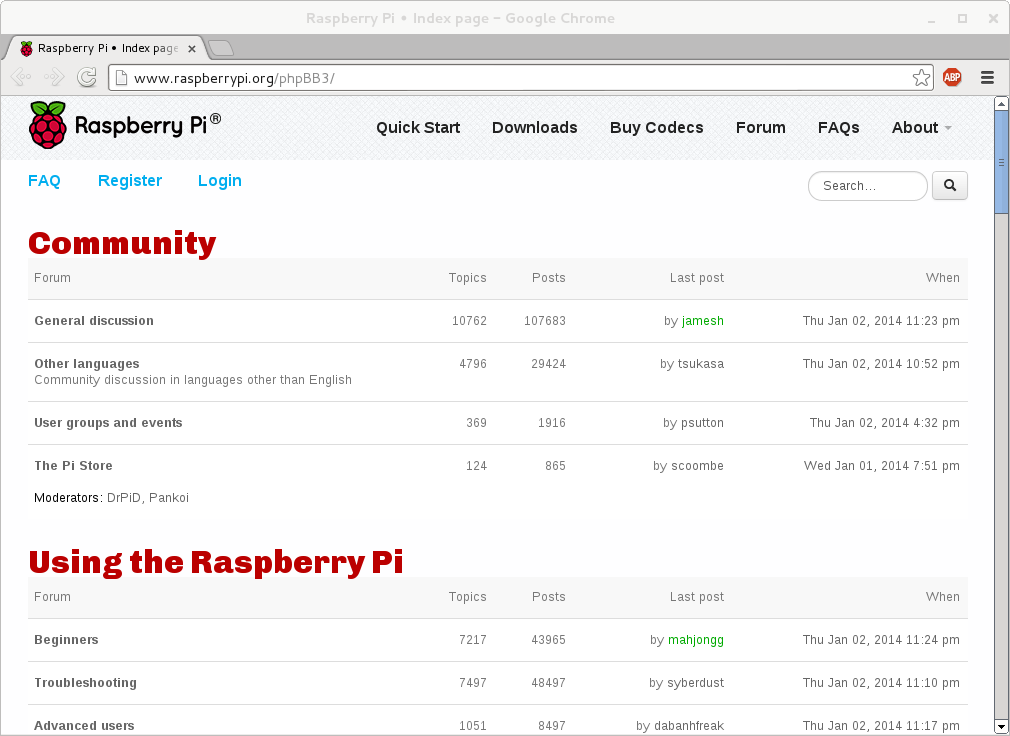This screenshot has height=736, width=1010.
Task: Open user psutton profile
Action: pos(702,423)
